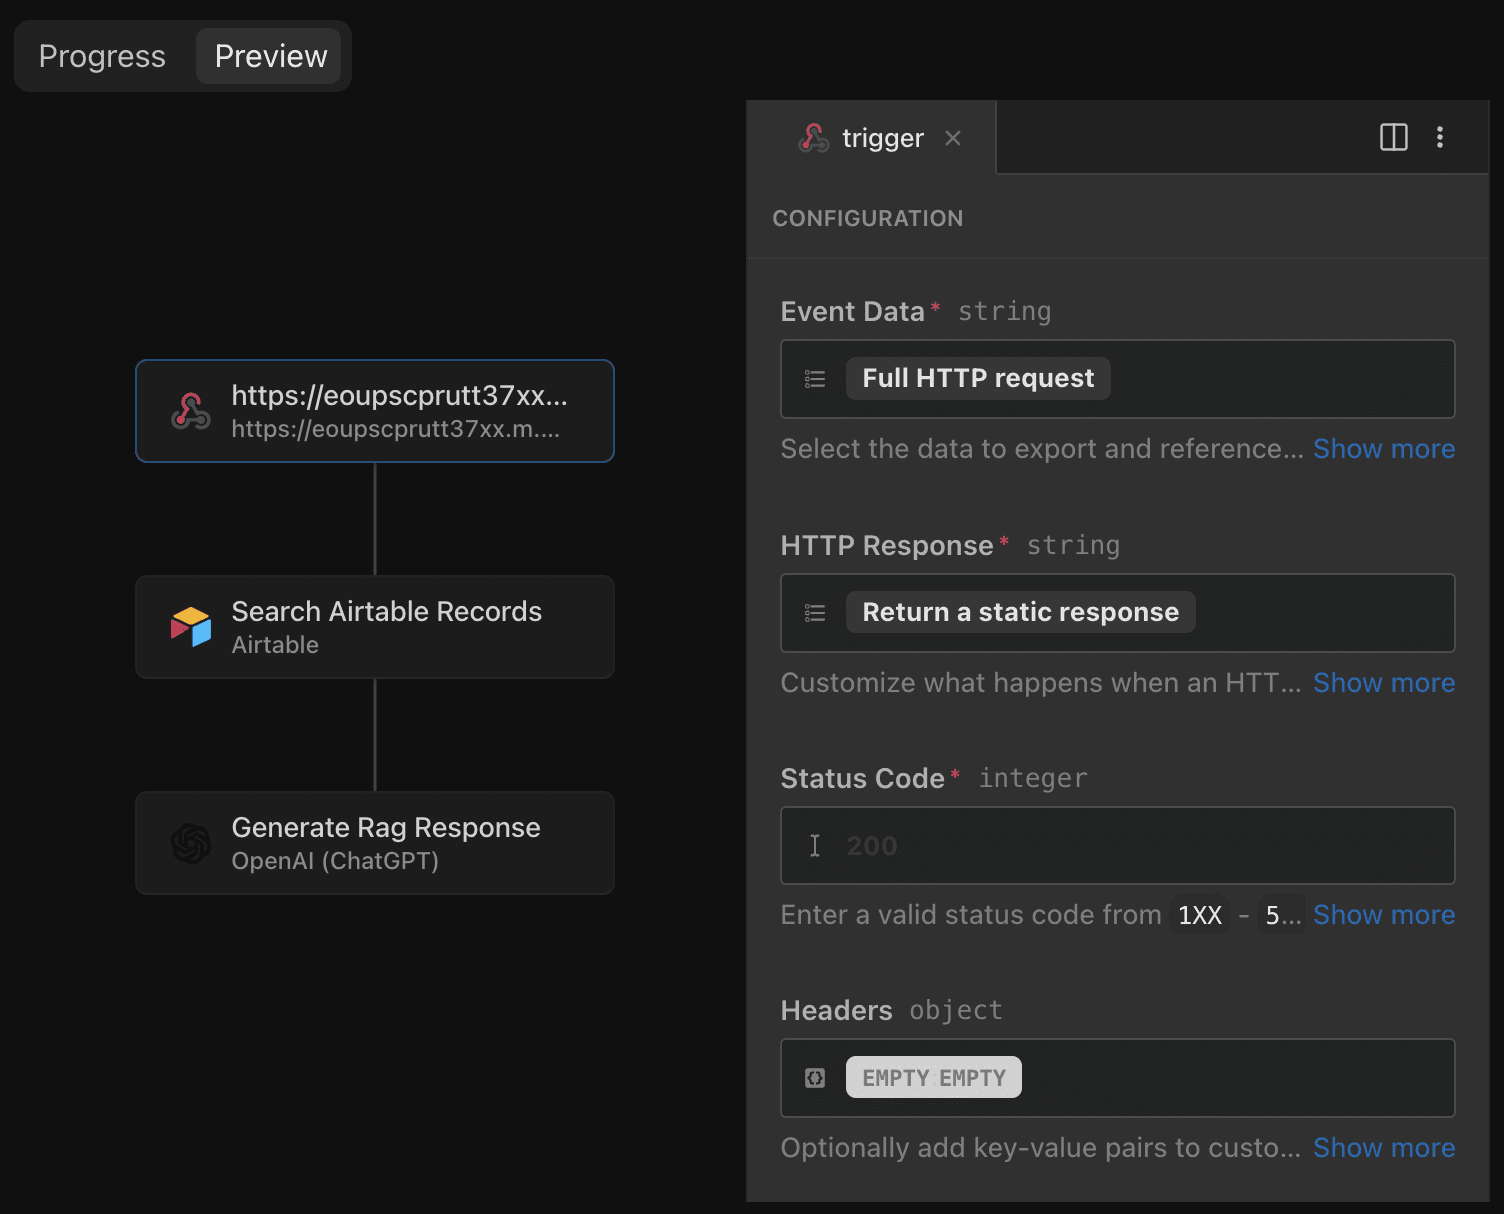Focus the Status Code input field
This screenshot has height=1214, width=1504.
(x=1116, y=846)
